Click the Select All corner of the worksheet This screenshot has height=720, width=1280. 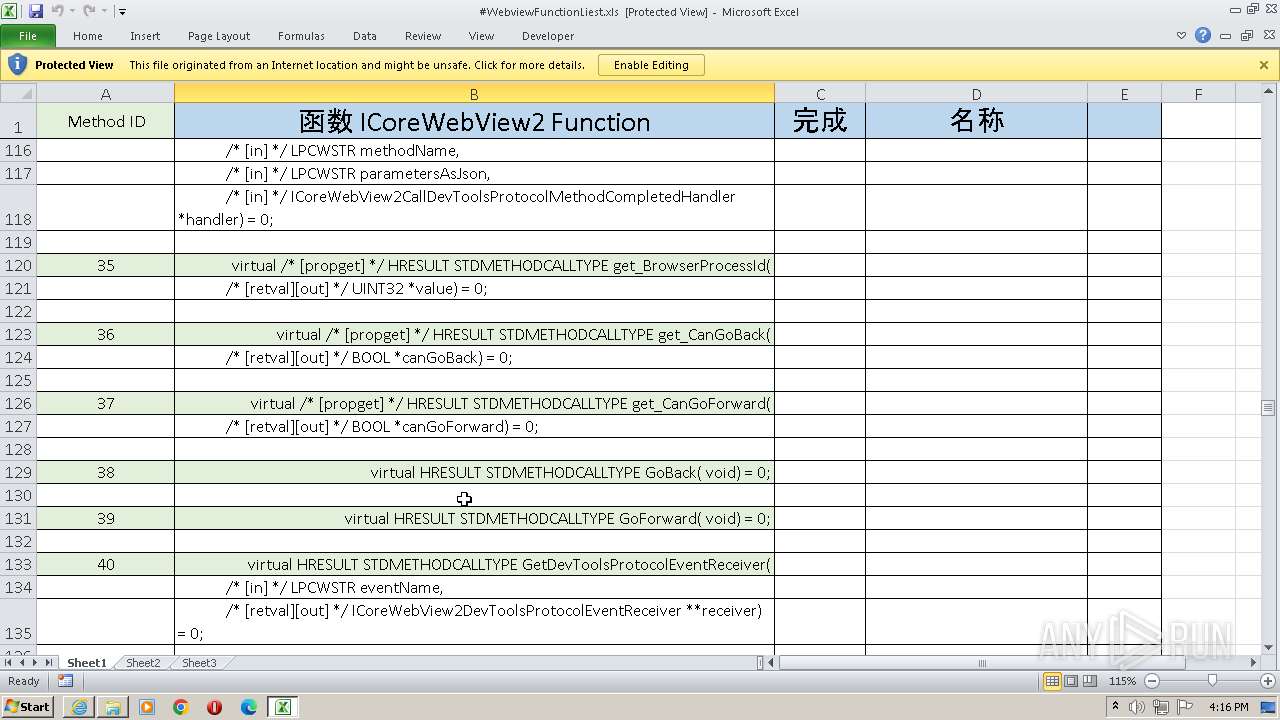[18, 93]
